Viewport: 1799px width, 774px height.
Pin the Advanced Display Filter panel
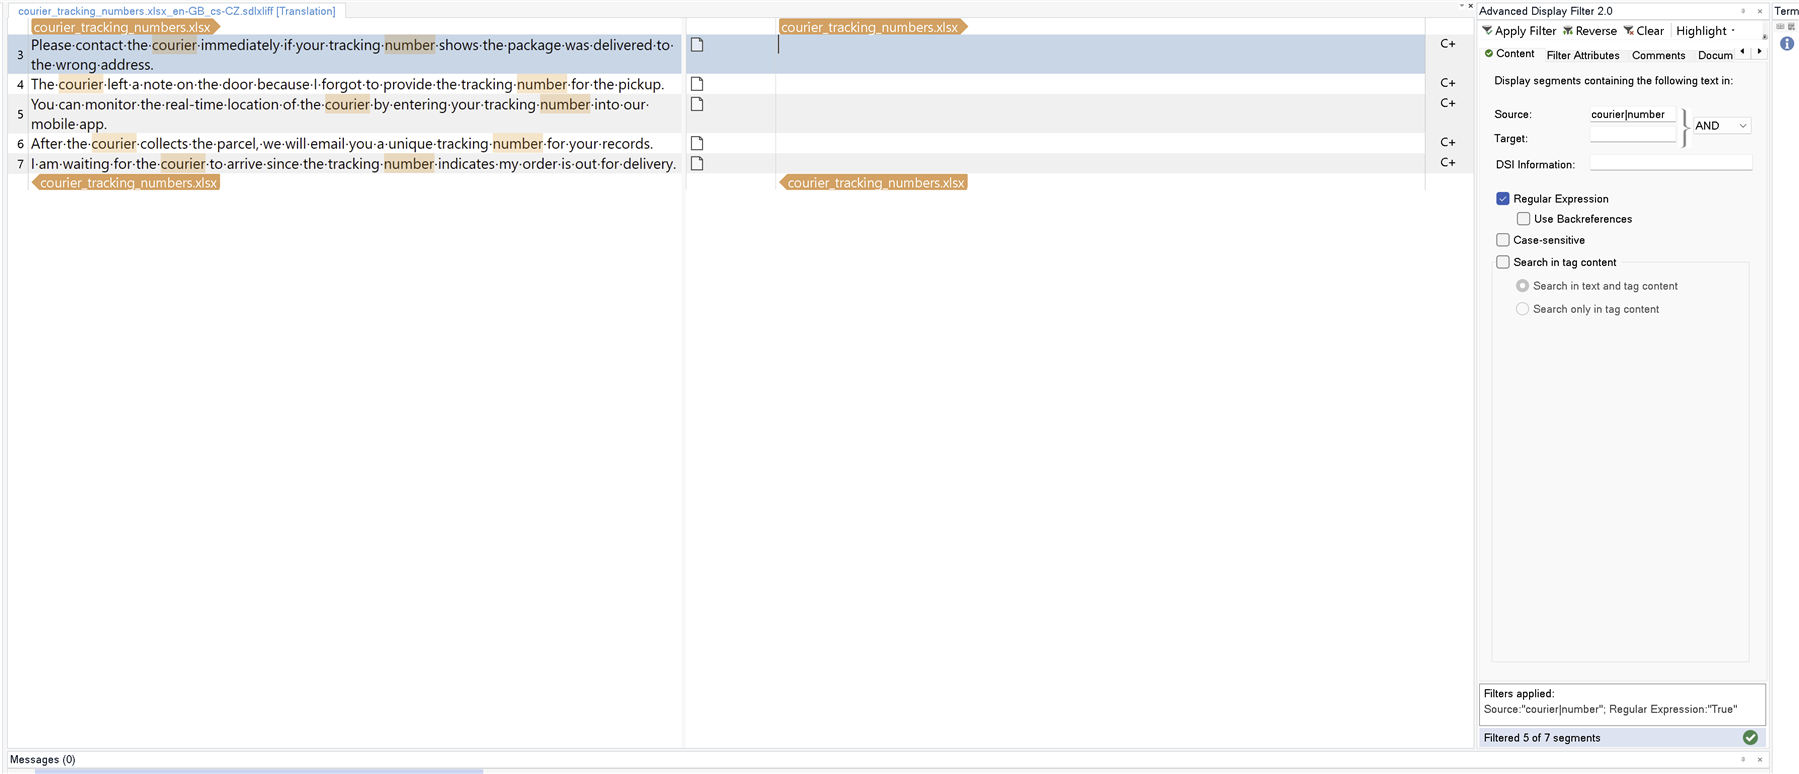(1743, 11)
